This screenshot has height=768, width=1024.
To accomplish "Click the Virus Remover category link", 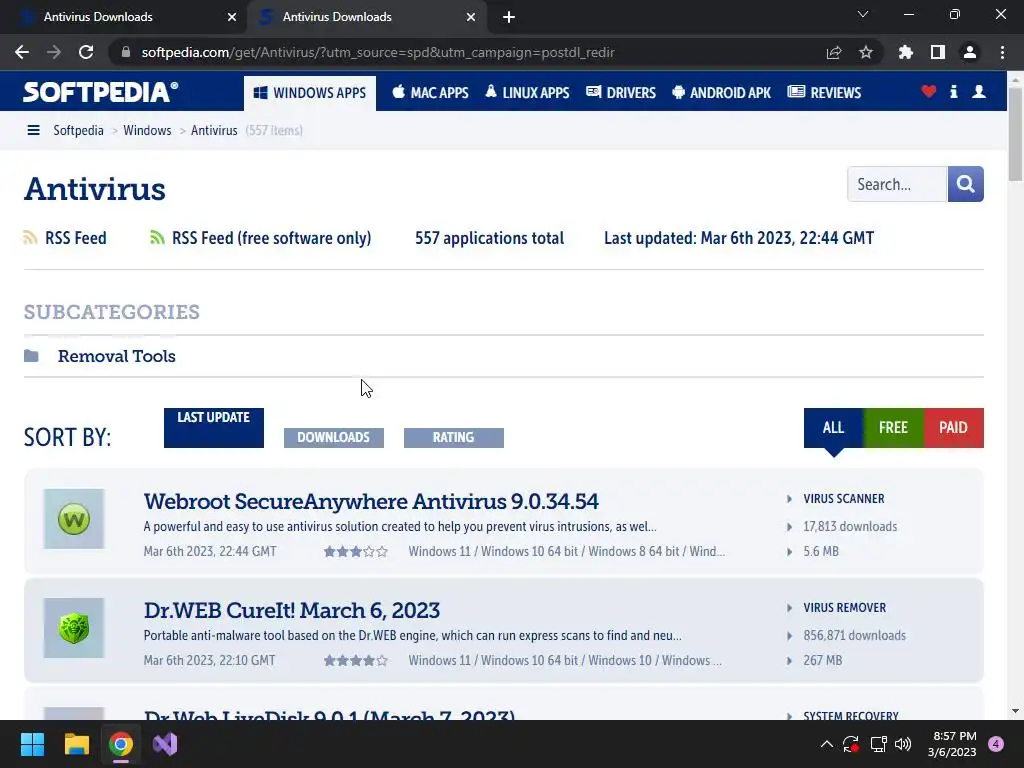I will pyautogui.click(x=844, y=607).
